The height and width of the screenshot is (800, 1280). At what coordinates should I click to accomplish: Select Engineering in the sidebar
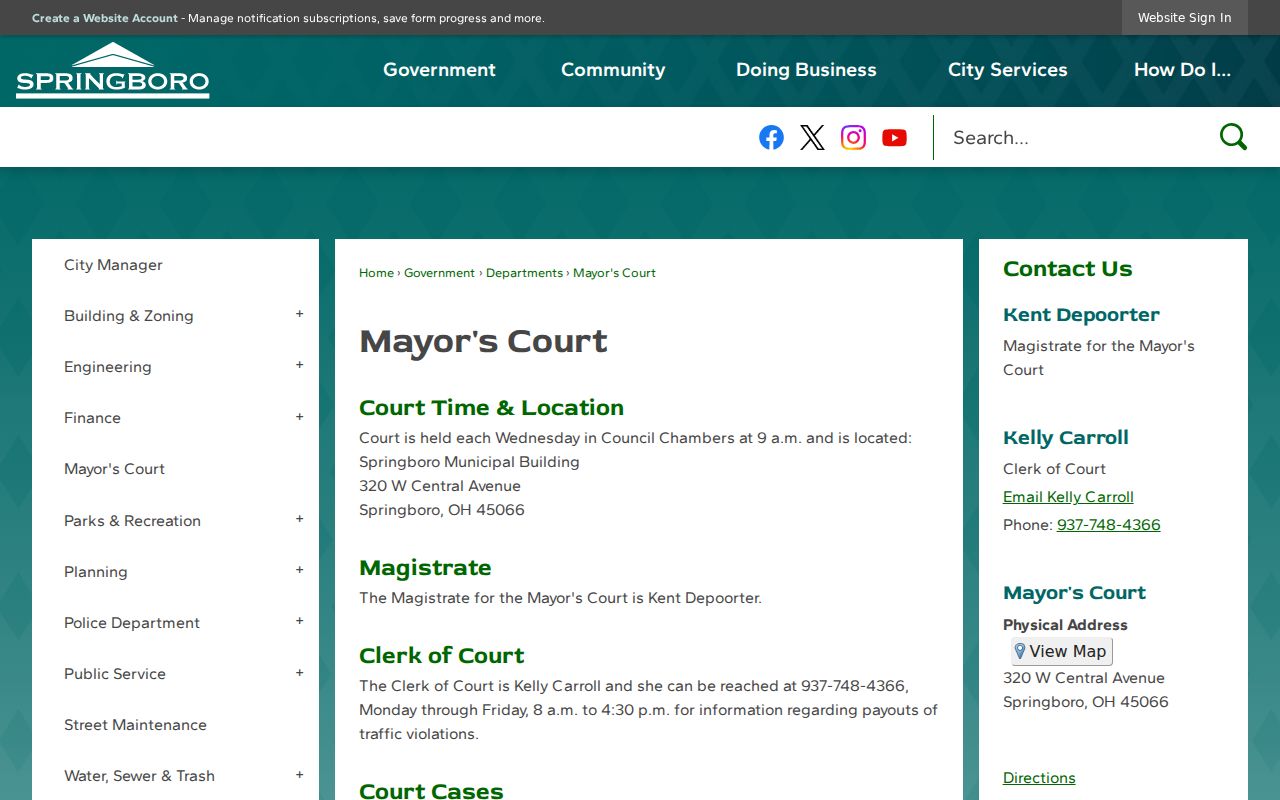coord(108,367)
